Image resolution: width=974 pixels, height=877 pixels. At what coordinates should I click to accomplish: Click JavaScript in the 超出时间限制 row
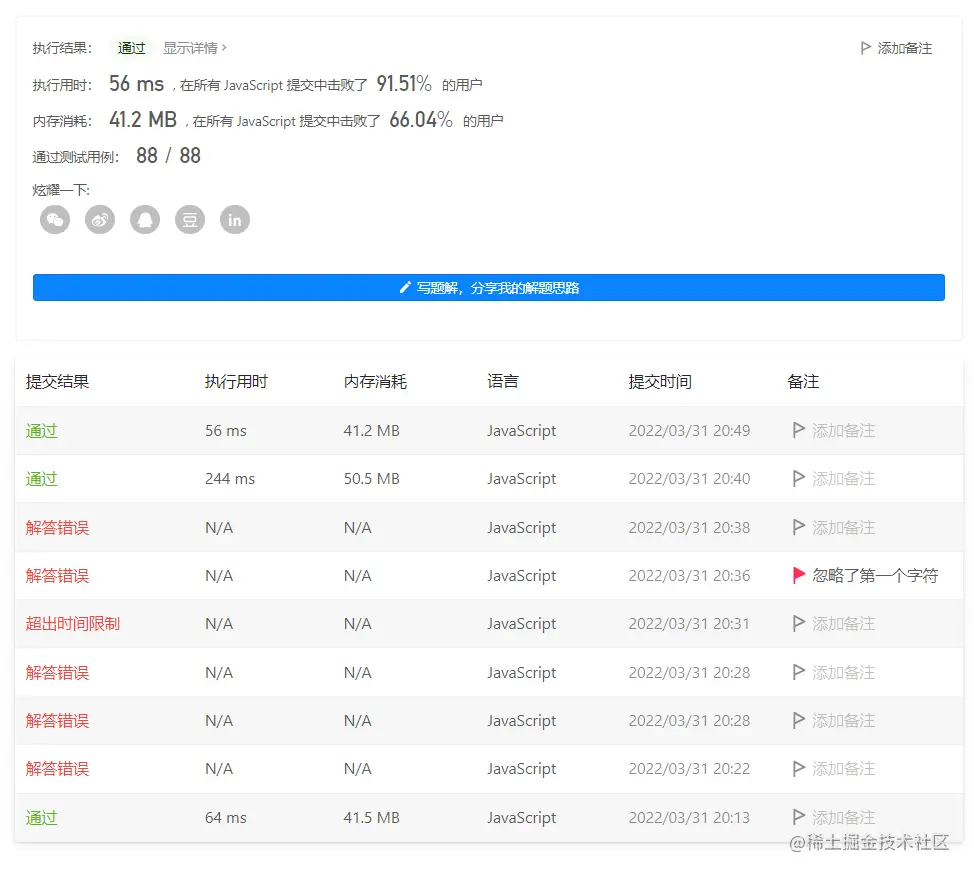coord(521,624)
